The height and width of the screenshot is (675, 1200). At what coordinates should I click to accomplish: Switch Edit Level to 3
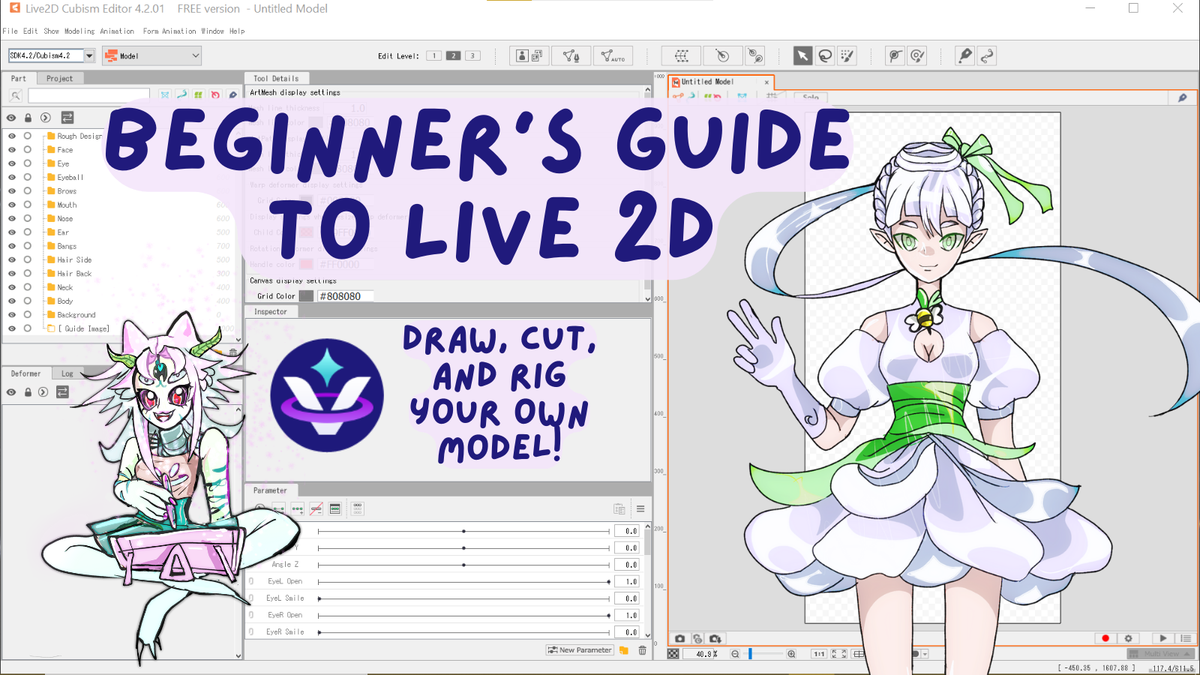pos(471,56)
